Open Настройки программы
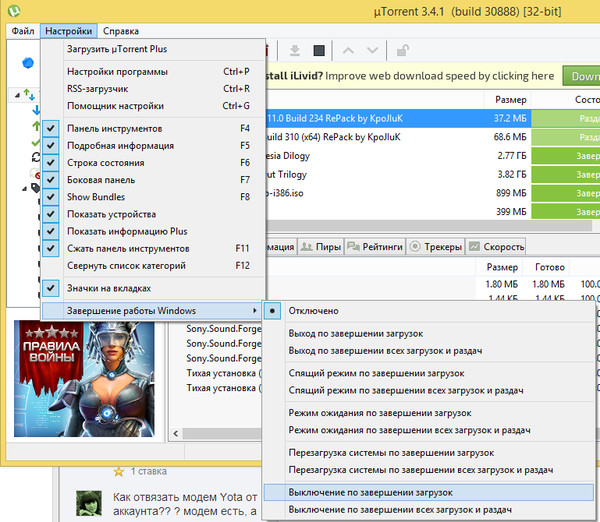 pos(153,72)
